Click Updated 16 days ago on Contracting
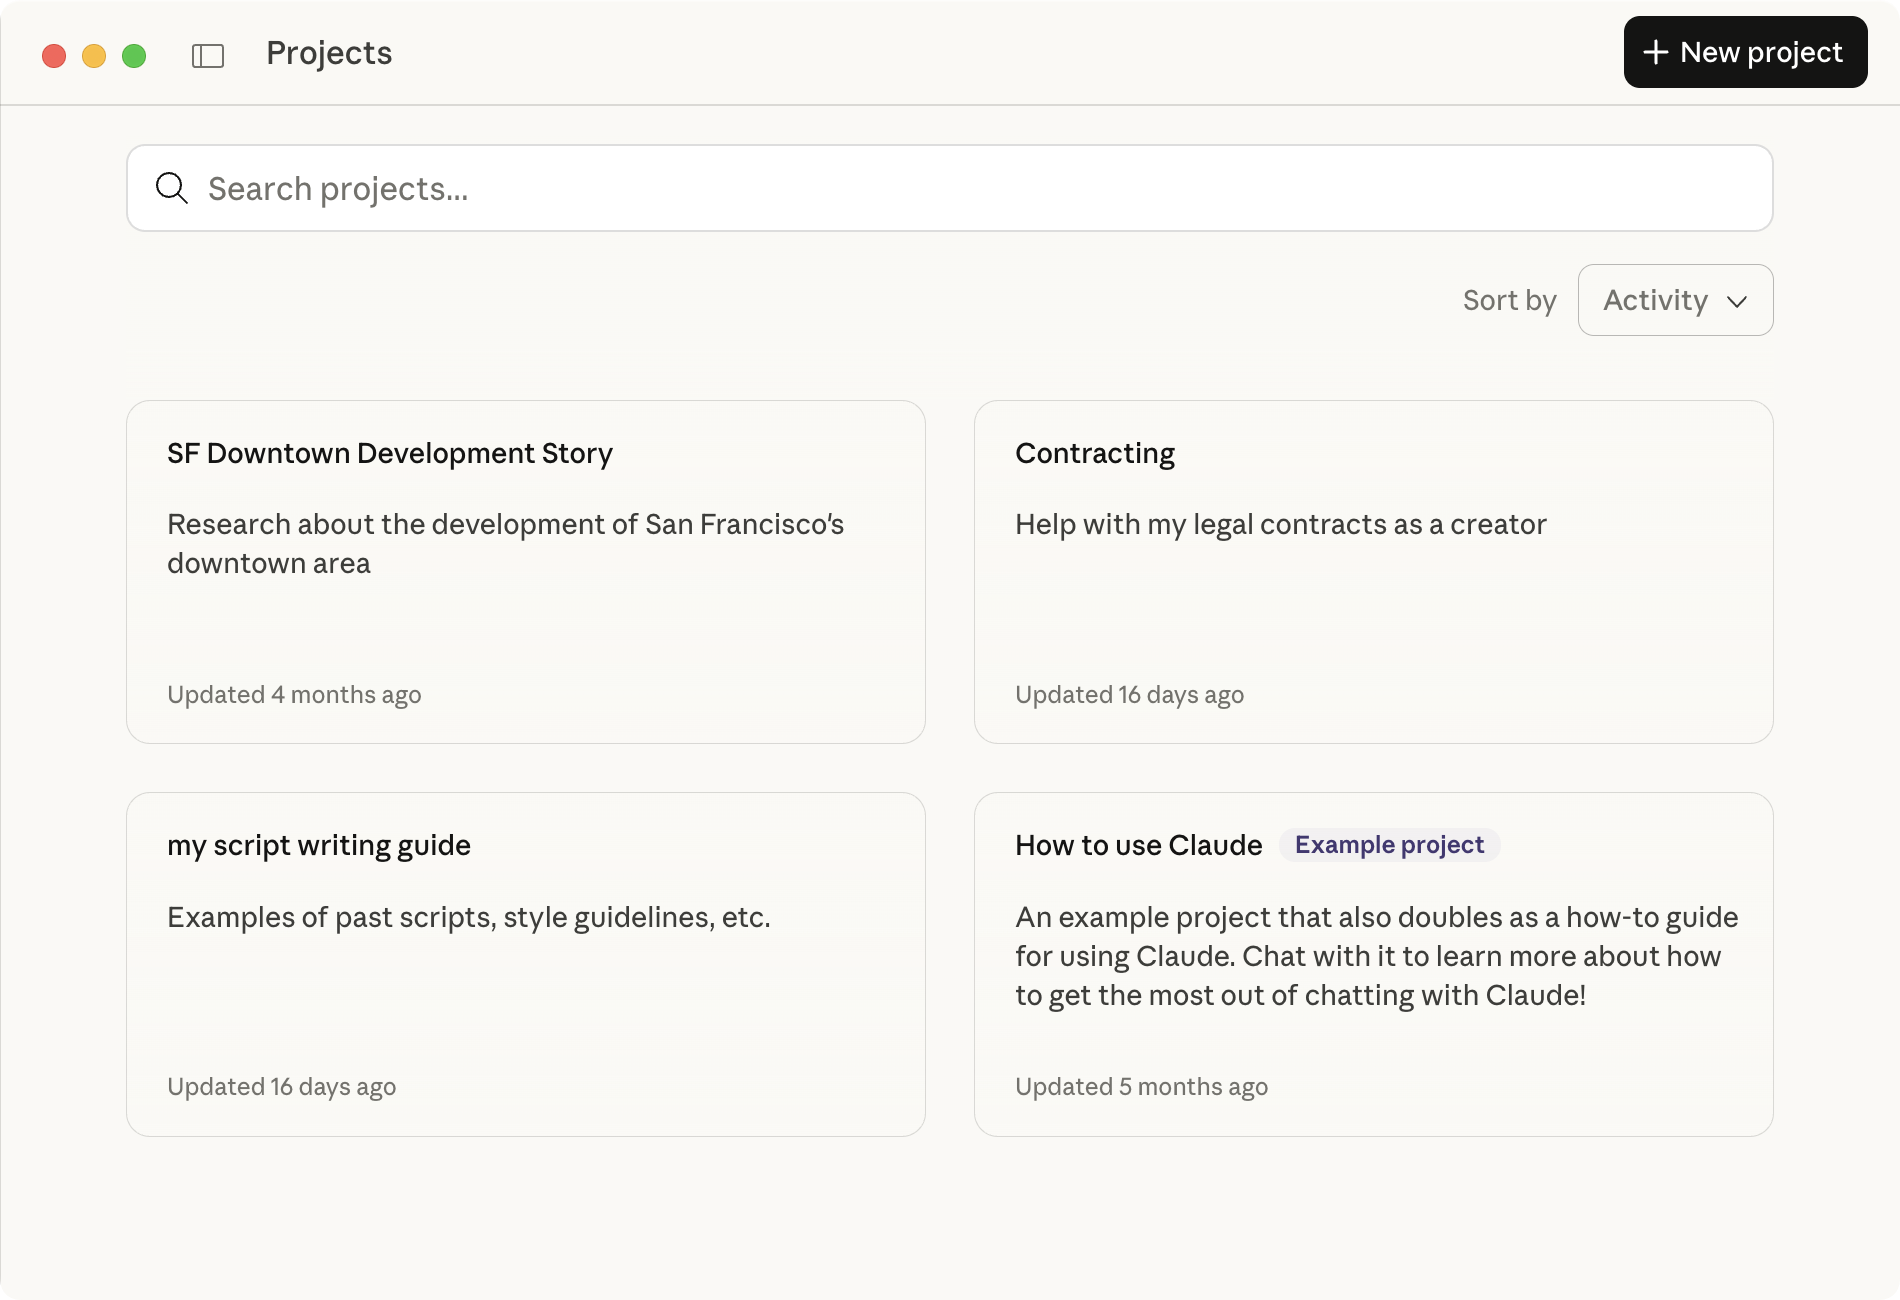This screenshot has width=1900, height=1300. tap(1129, 695)
